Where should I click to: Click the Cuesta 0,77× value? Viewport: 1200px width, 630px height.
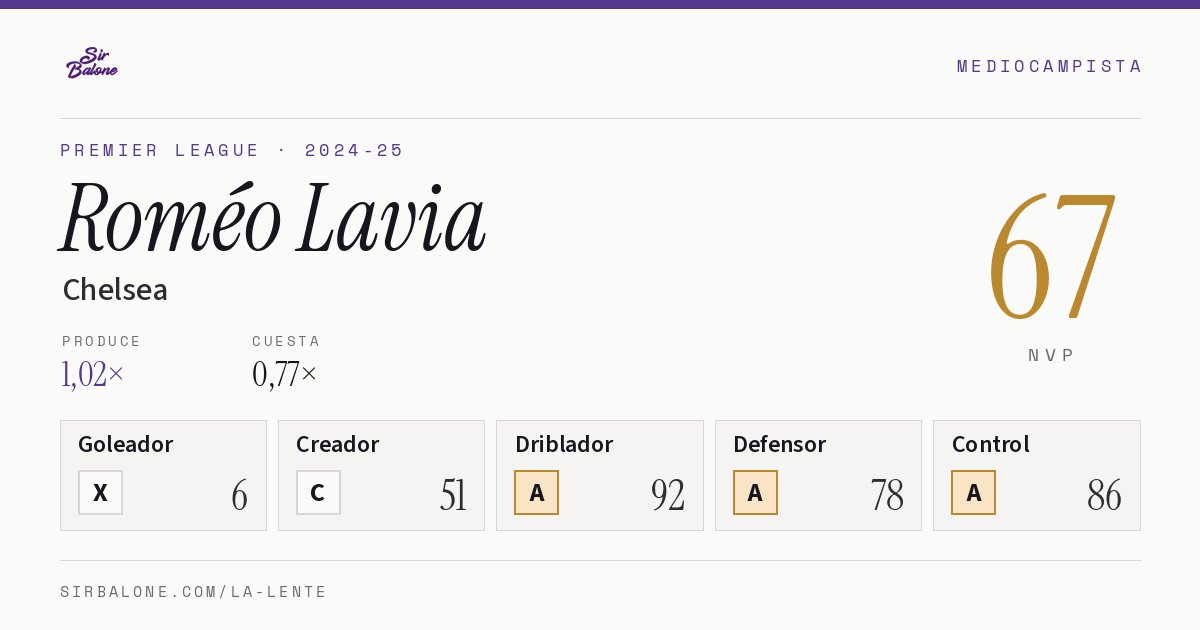tap(285, 374)
